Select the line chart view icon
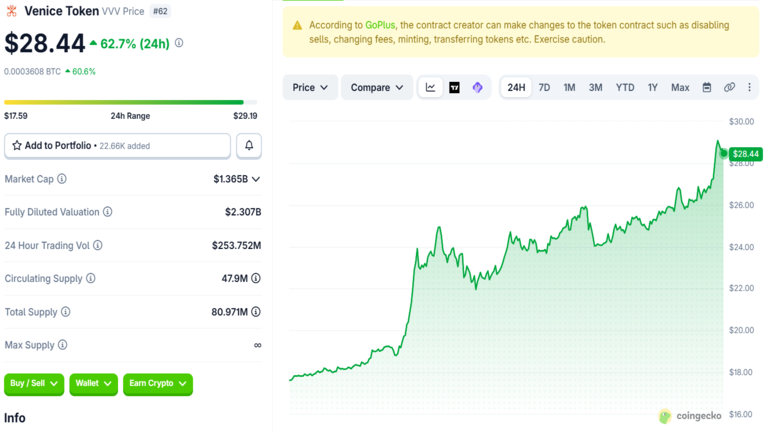768x432 pixels. (x=431, y=87)
